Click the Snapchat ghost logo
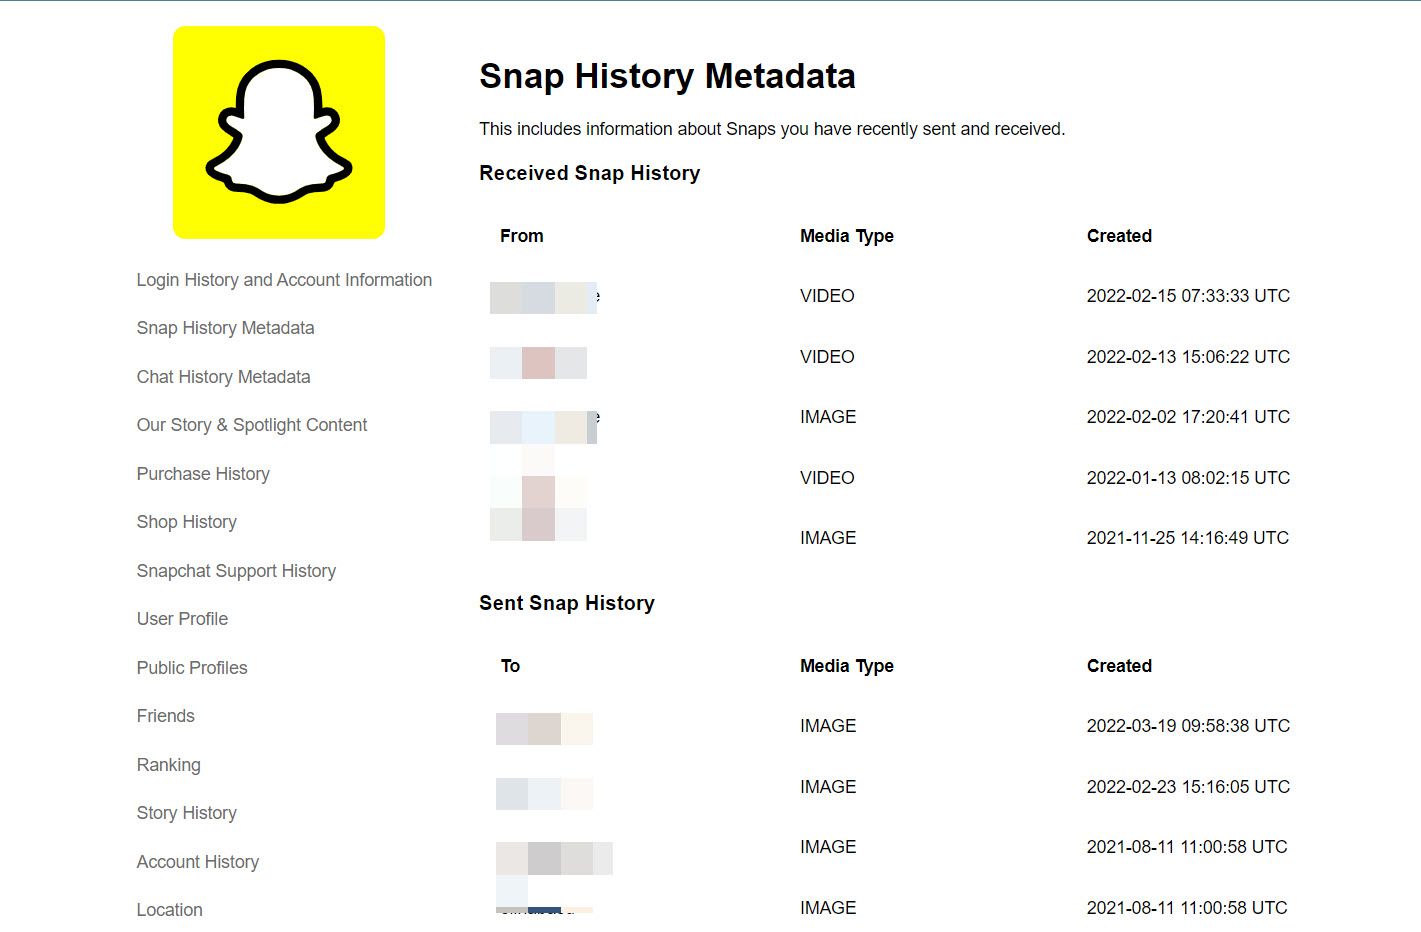 click(x=279, y=132)
